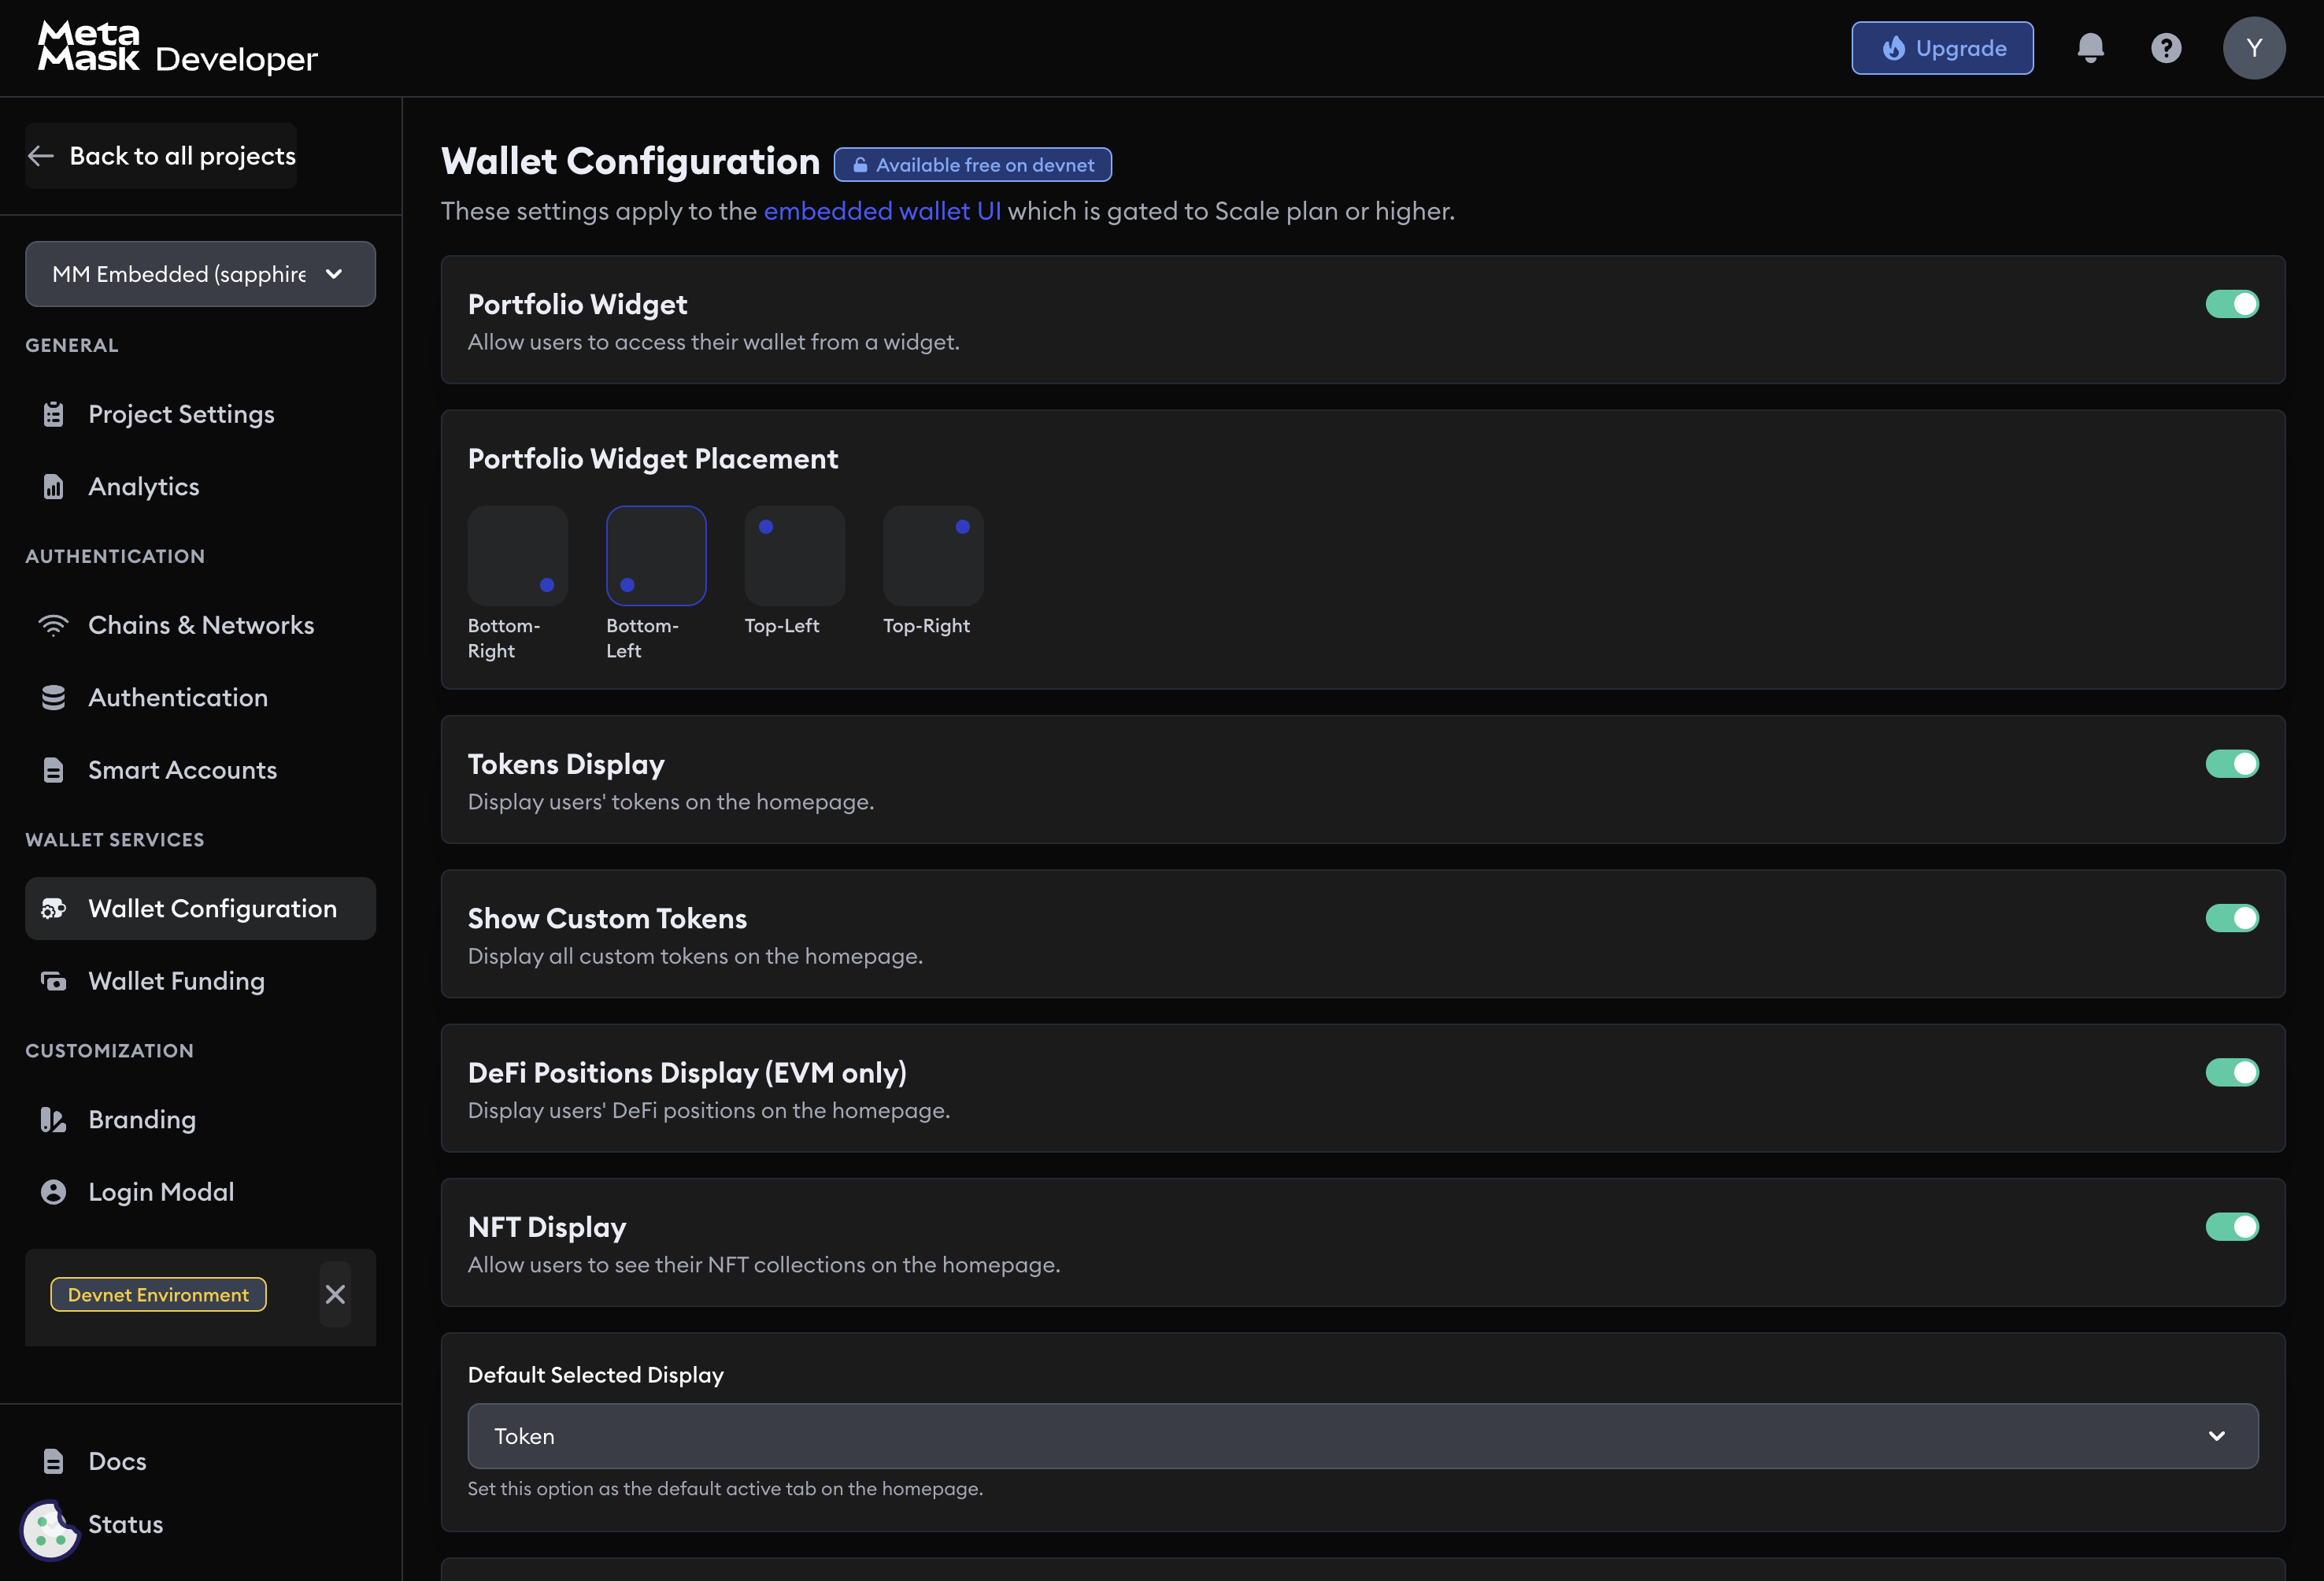Click the AUTHENTICATION section label
The width and height of the screenshot is (2324, 1581).
115,556
